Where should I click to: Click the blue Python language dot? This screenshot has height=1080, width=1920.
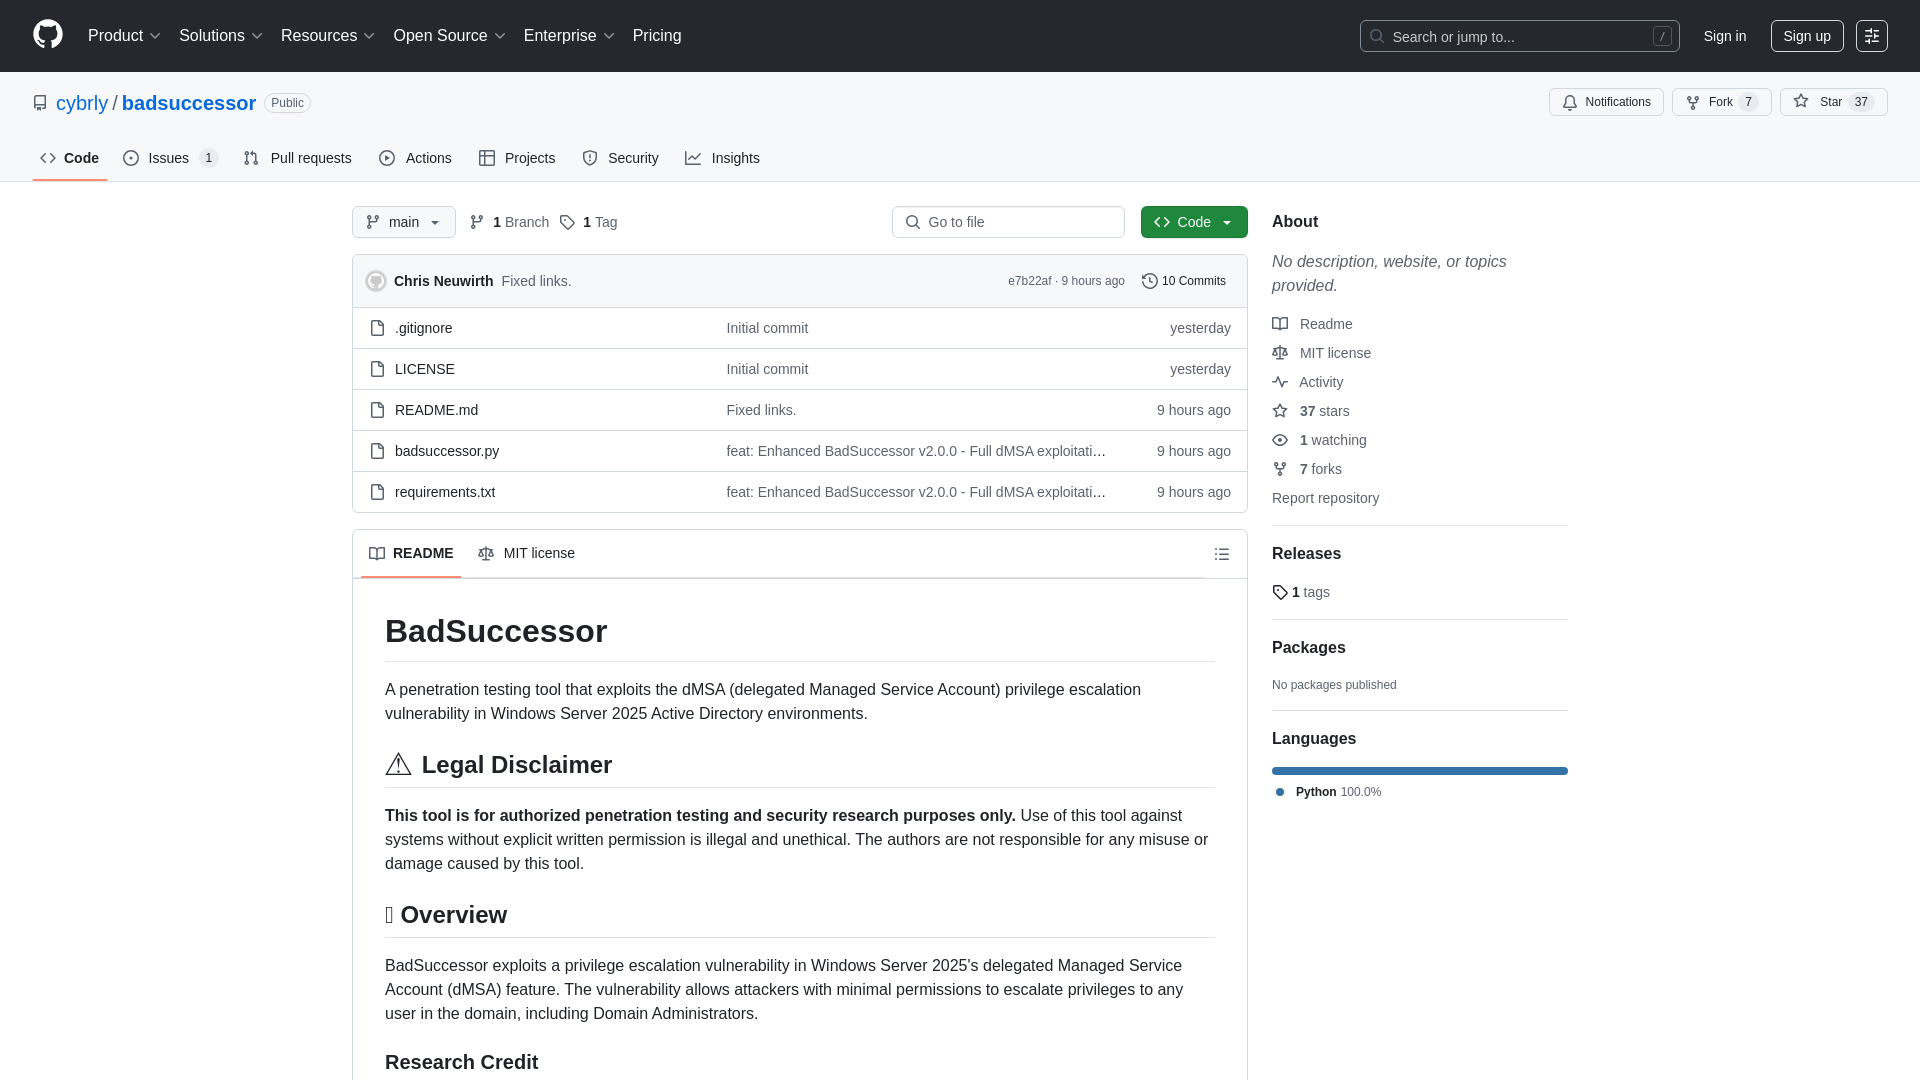(x=1280, y=792)
